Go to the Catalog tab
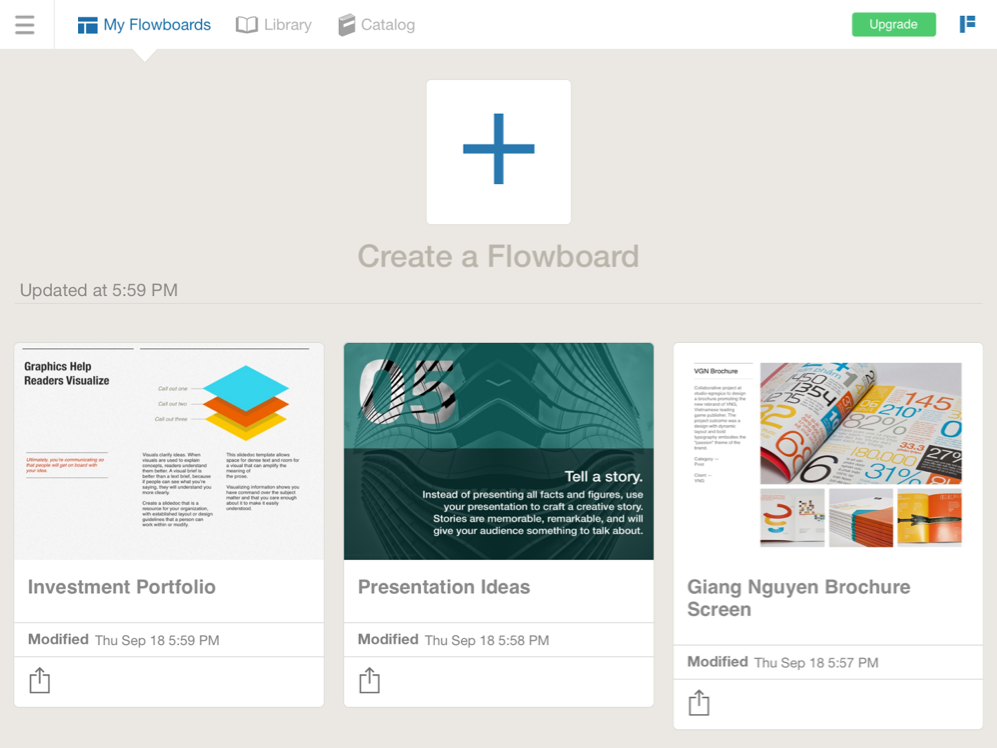This screenshot has height=748, width=997. tap(387, 25)
